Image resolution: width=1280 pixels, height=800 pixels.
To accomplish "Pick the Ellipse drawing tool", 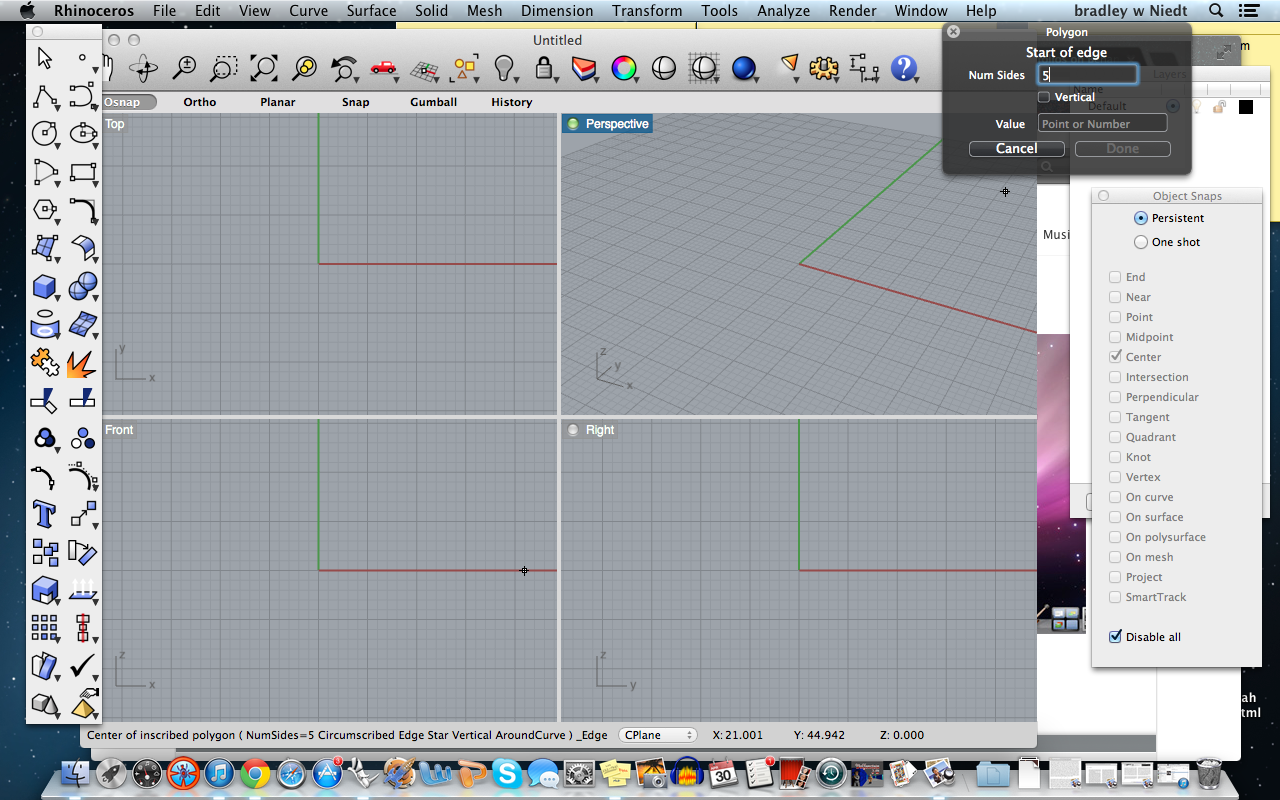I will pyautogui.click(x=82, y=133).
